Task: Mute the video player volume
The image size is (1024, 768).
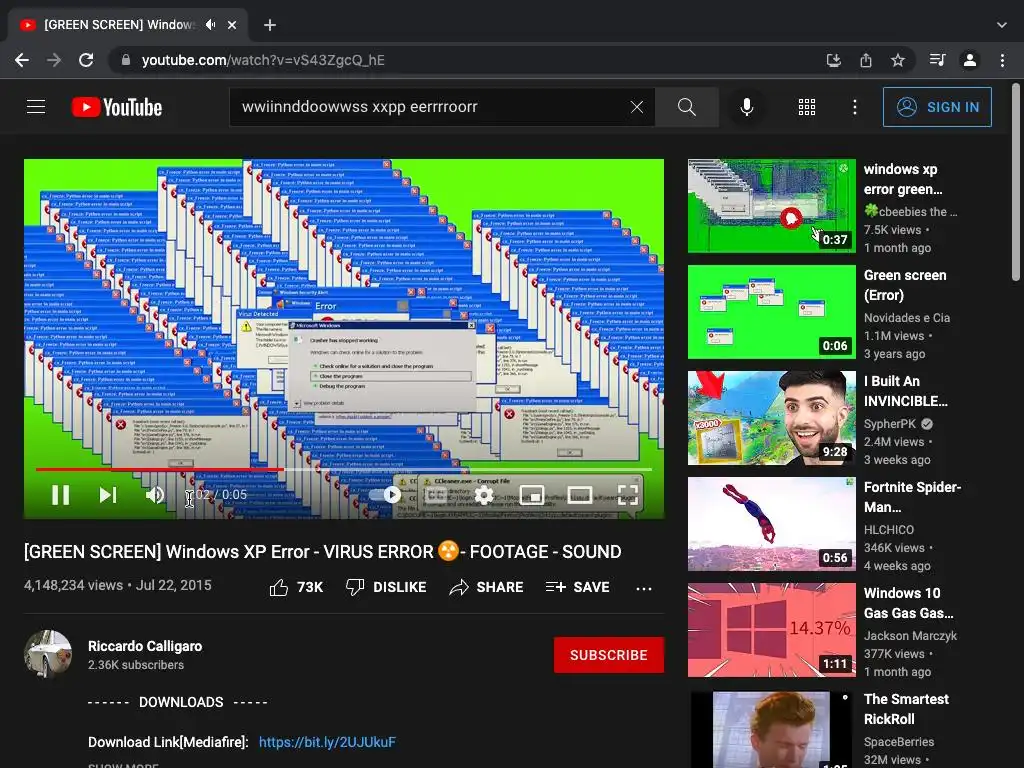Action: coord(155,495)
